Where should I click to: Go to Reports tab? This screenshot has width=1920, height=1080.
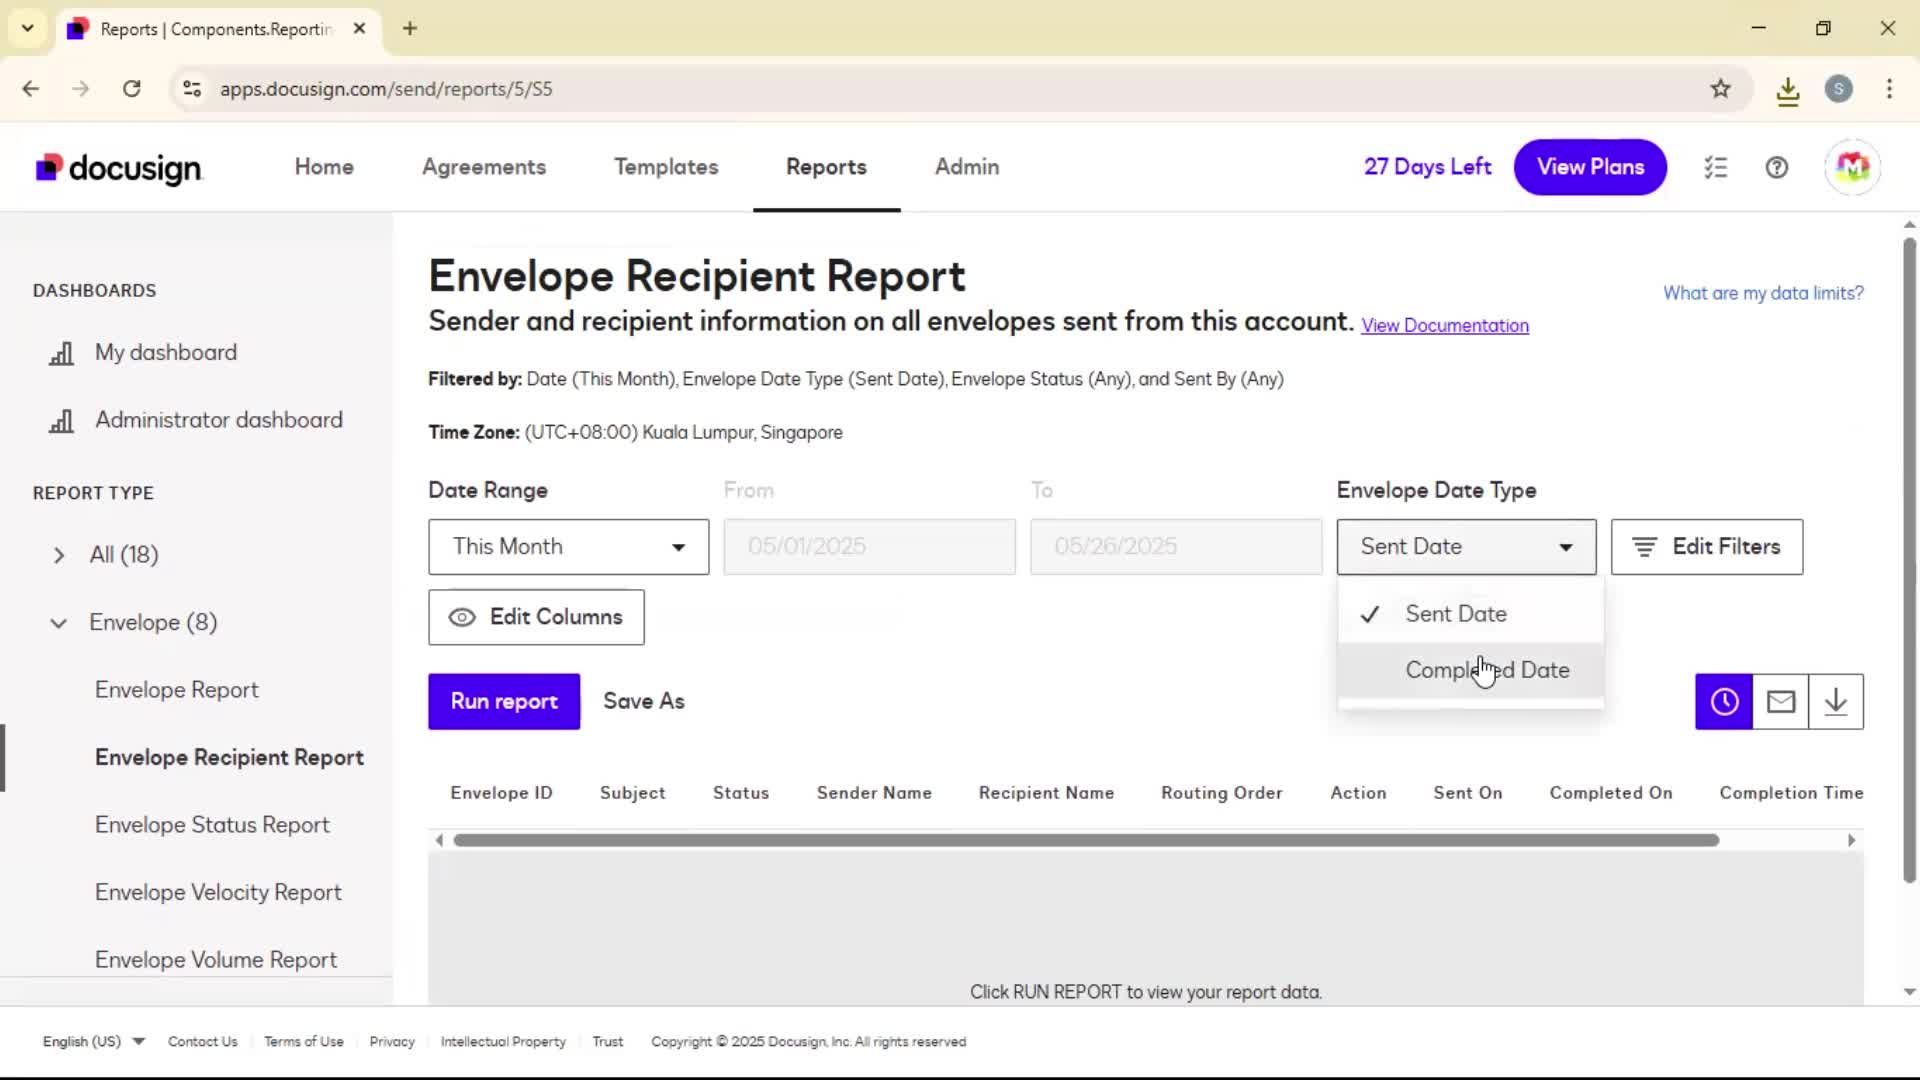[826, 167]
